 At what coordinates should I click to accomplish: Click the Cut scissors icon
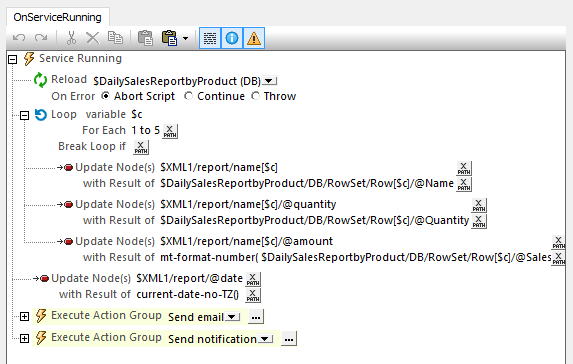click(x=71, y=38)
